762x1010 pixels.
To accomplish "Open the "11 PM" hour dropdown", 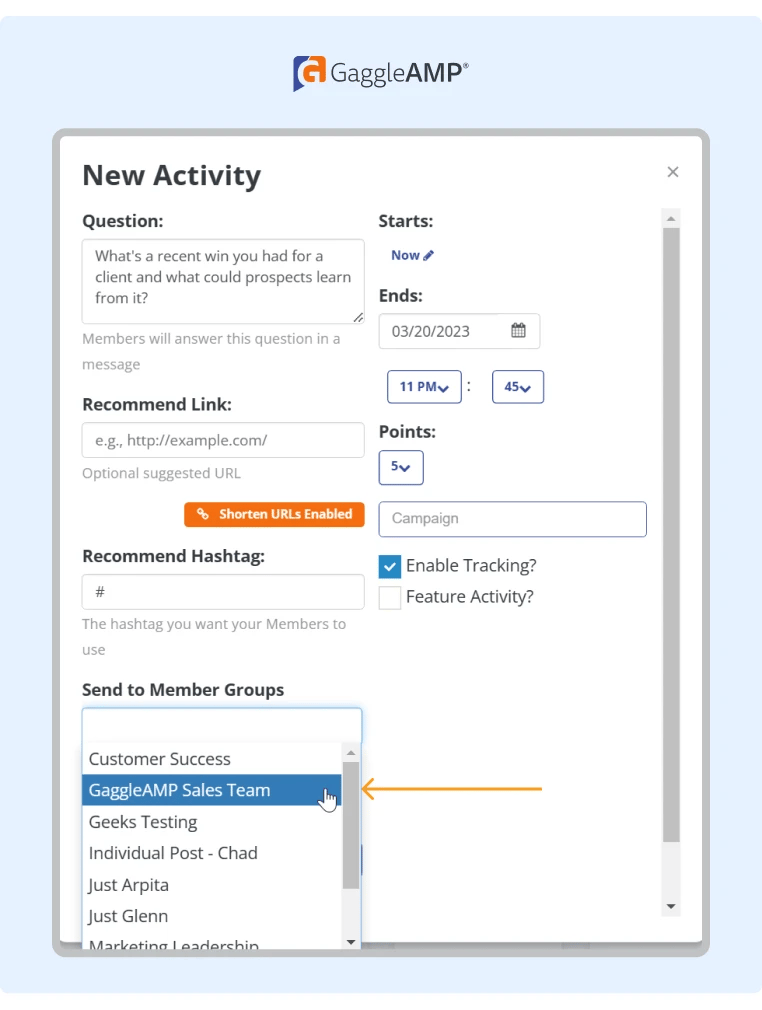I will pyautogui.click(x=424, y=387).
